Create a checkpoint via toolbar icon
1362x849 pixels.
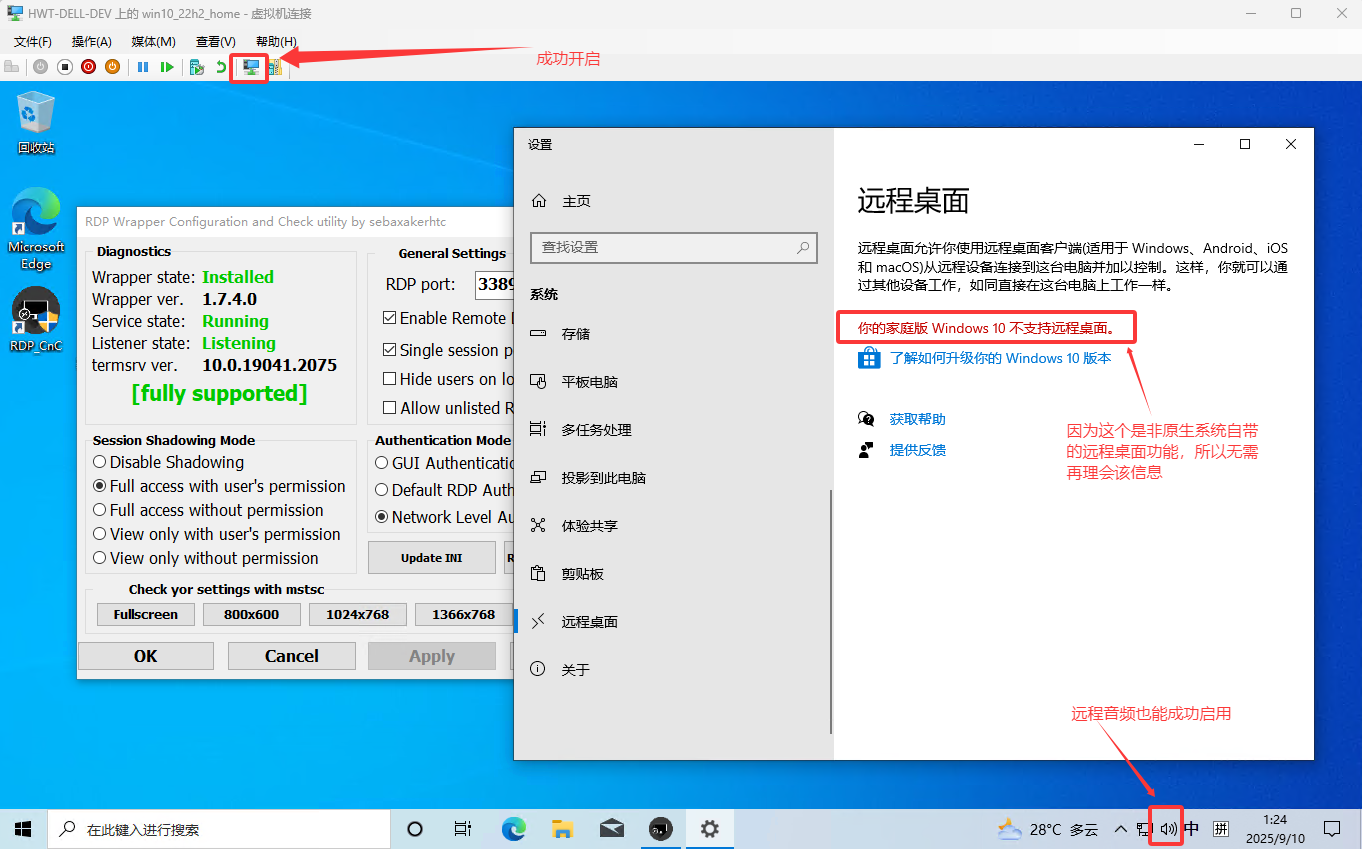[x=197, y=67]
